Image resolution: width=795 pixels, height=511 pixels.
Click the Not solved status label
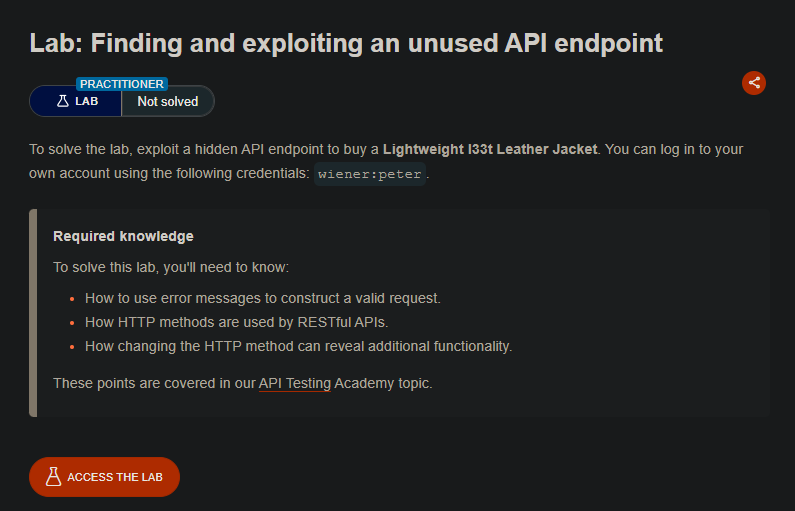(x=168, y=101)
